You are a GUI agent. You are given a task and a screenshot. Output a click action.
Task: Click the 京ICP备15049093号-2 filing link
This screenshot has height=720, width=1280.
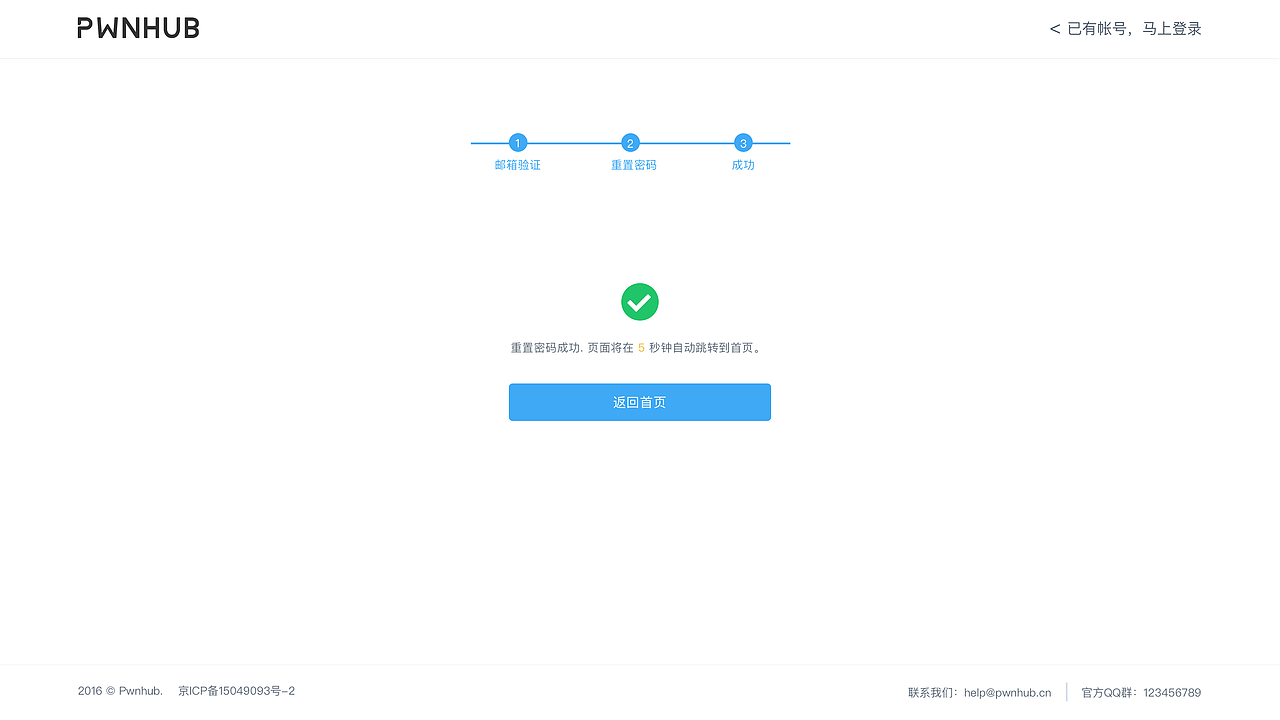tap(236, 690)
